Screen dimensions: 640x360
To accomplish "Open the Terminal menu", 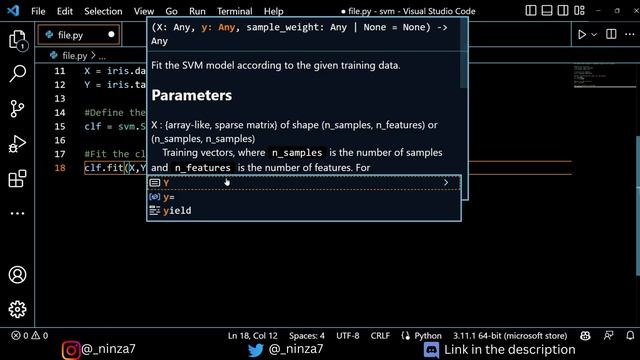I will point(235,11).
